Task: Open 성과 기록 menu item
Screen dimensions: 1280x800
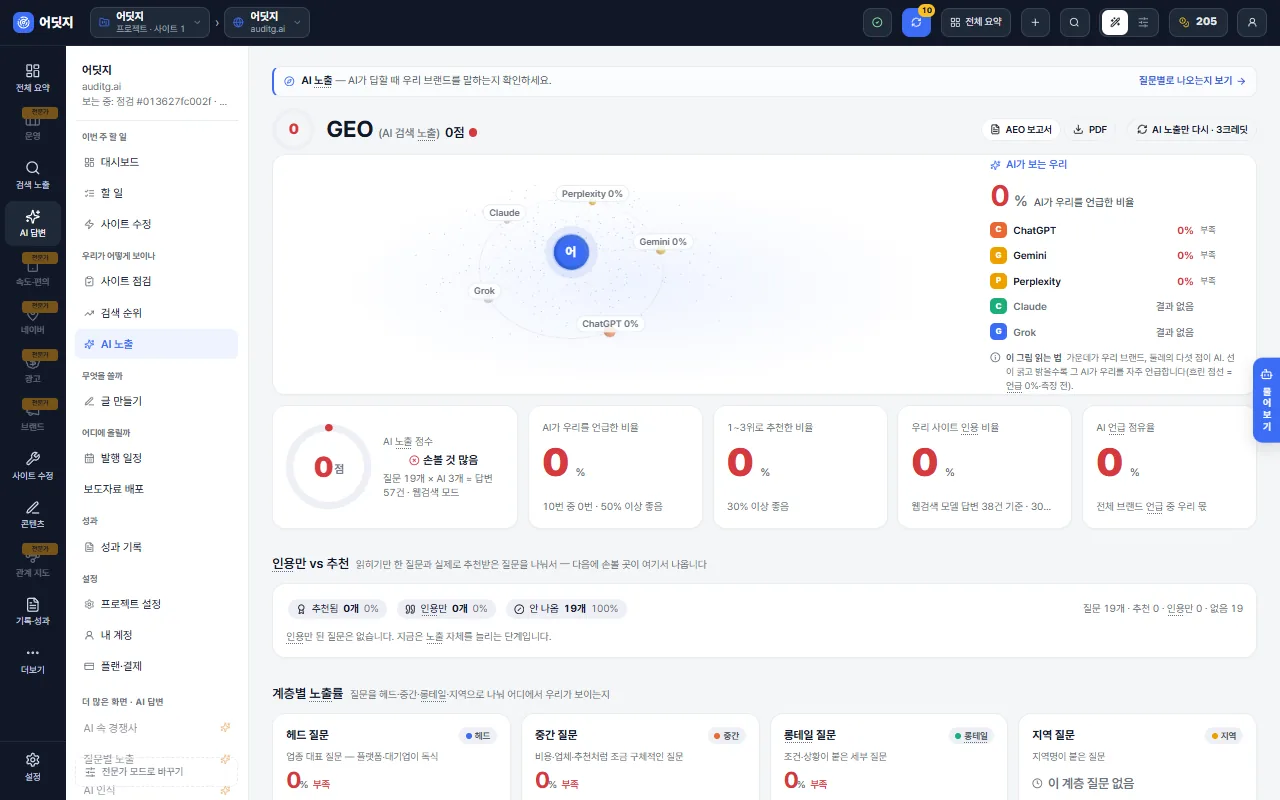Action: click(x=156, y=547)
